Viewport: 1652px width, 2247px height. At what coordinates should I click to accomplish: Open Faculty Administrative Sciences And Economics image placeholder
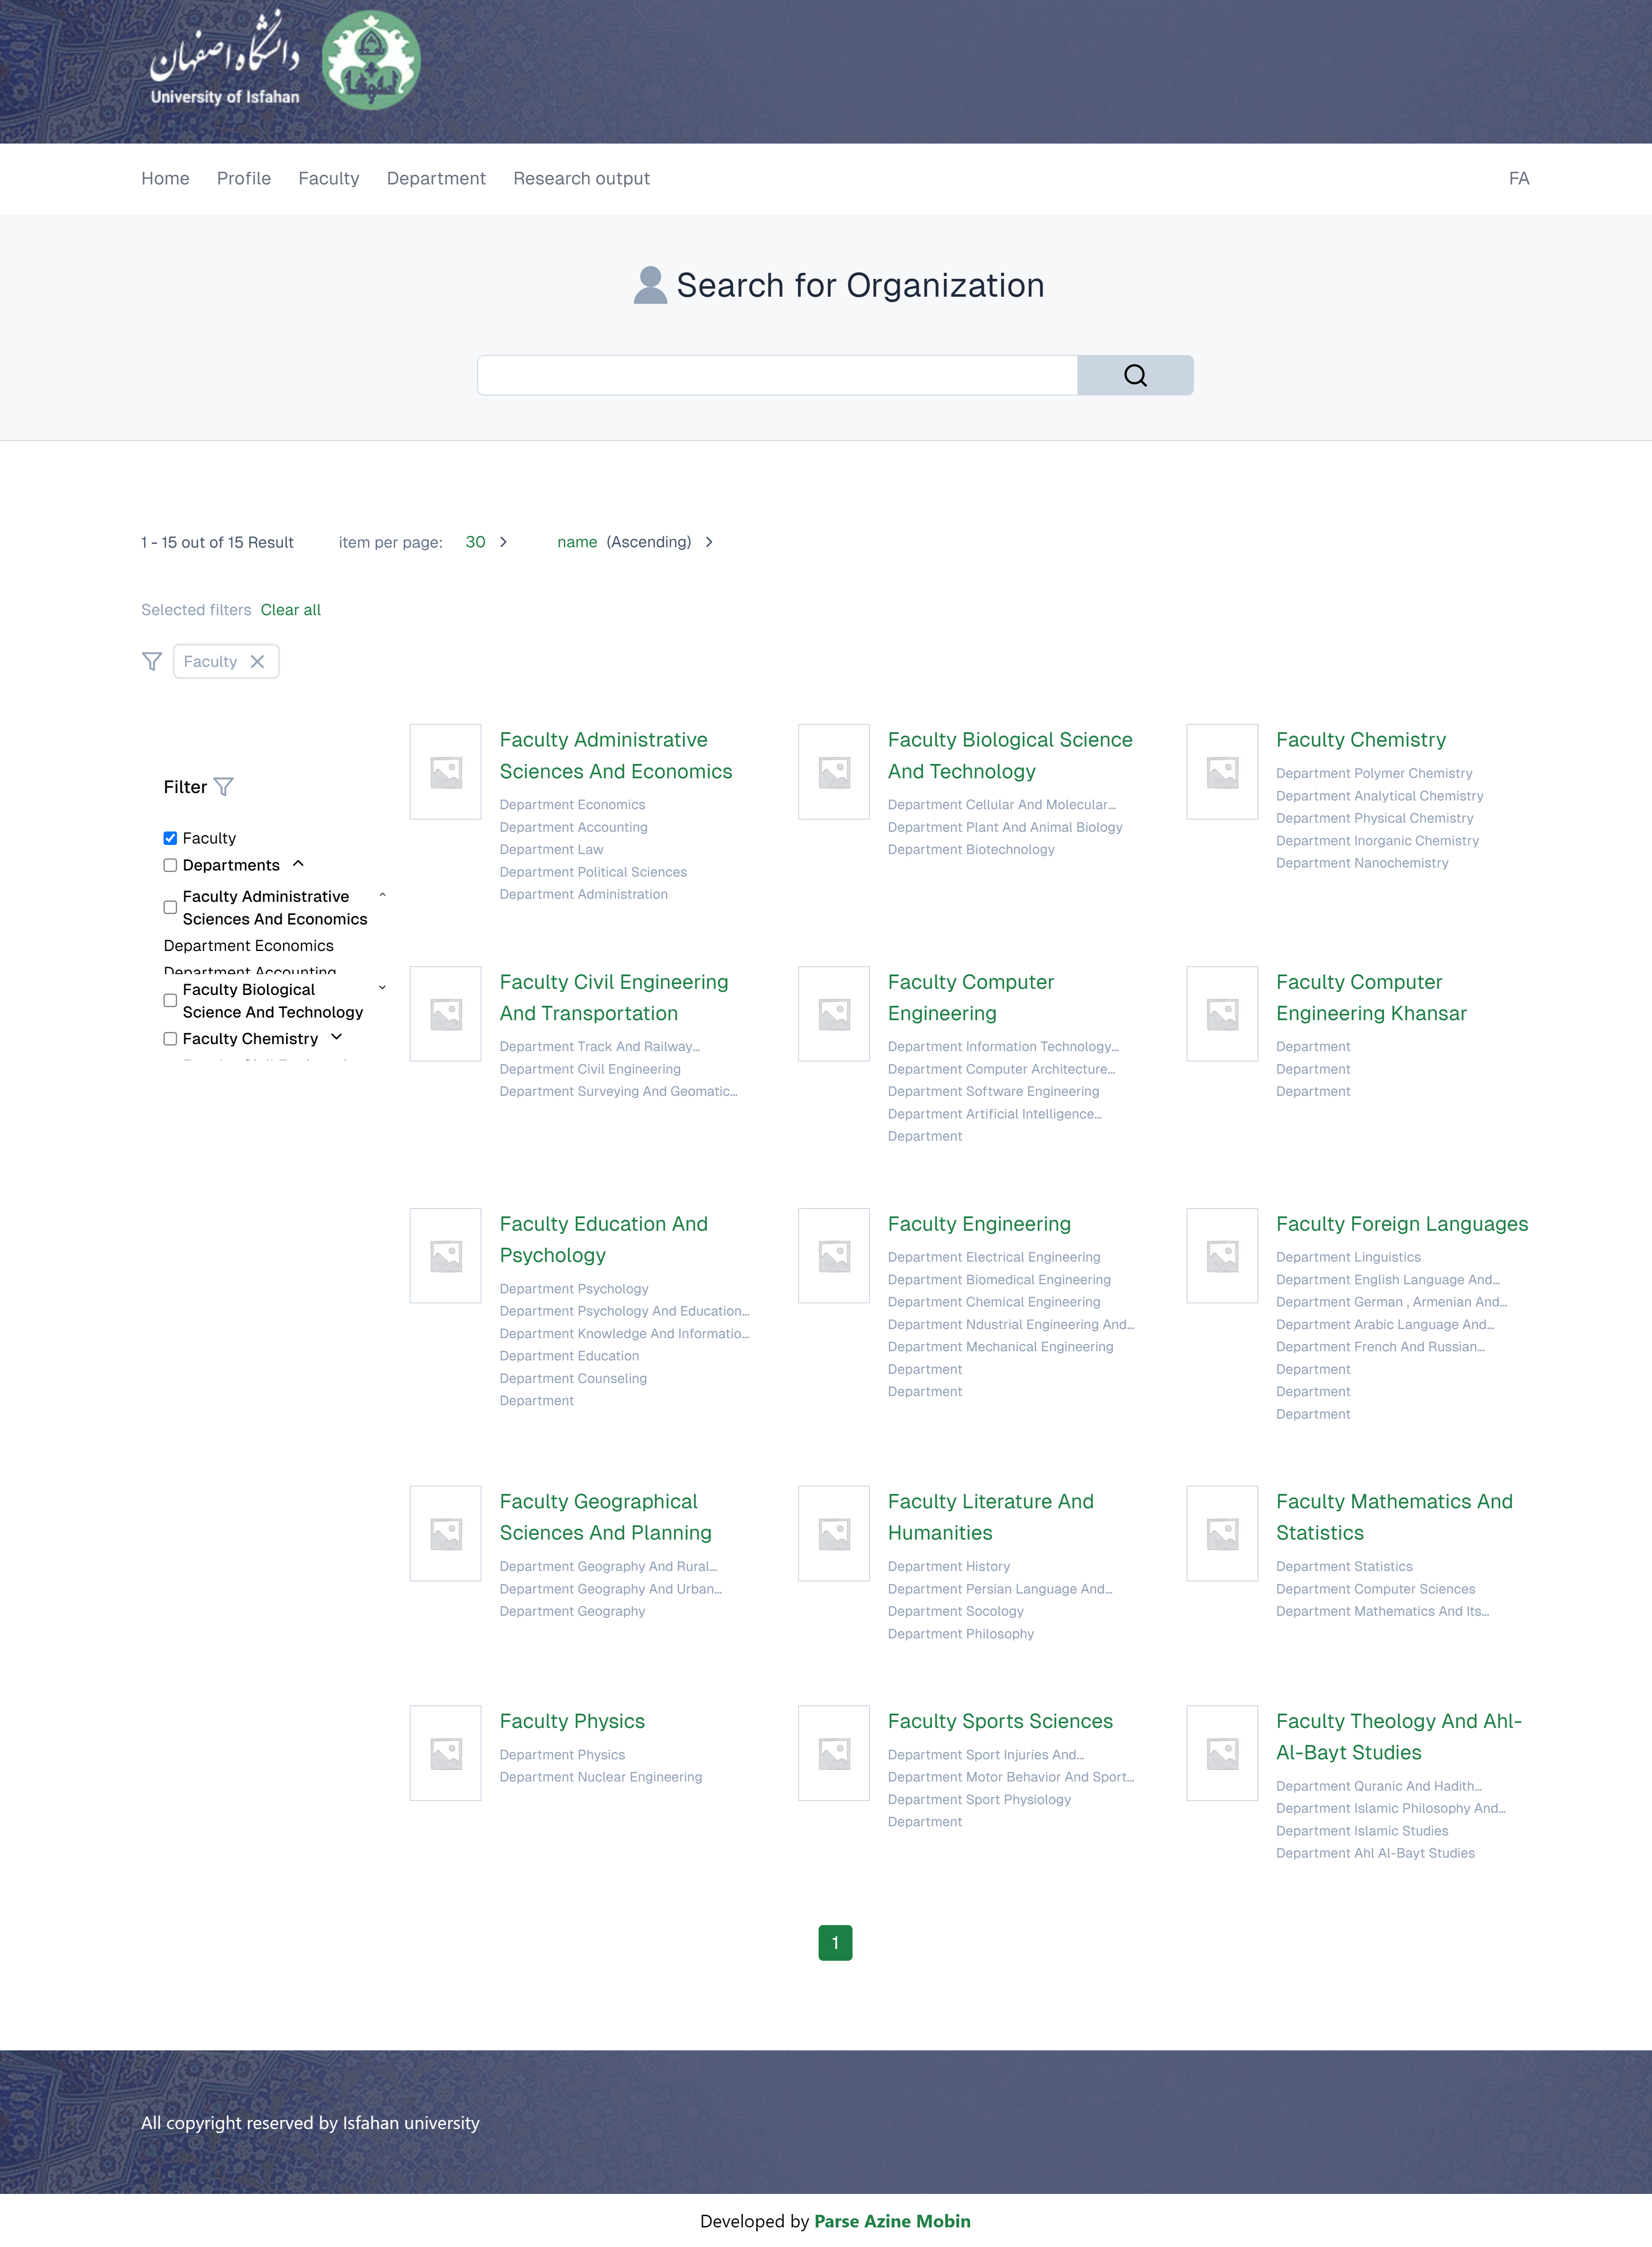[x=446, y=772]
